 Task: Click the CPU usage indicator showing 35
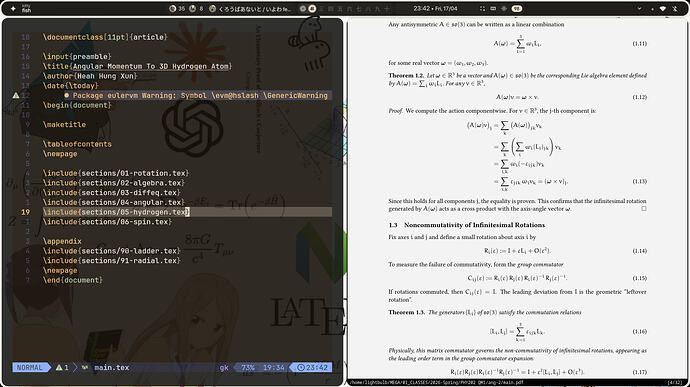tap(177, 8)
